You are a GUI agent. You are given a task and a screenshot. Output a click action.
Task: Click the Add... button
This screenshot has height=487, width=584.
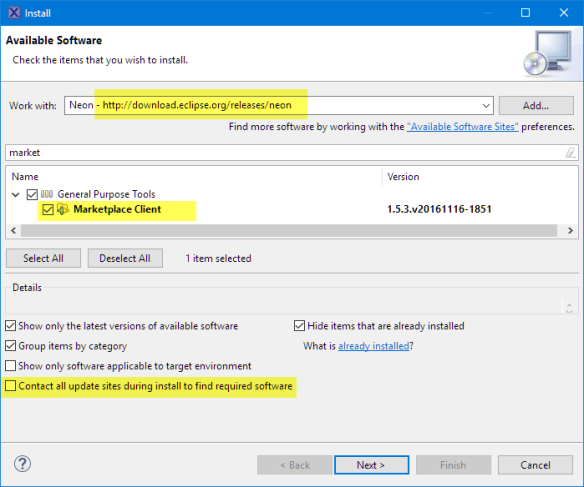click(536, 106)
